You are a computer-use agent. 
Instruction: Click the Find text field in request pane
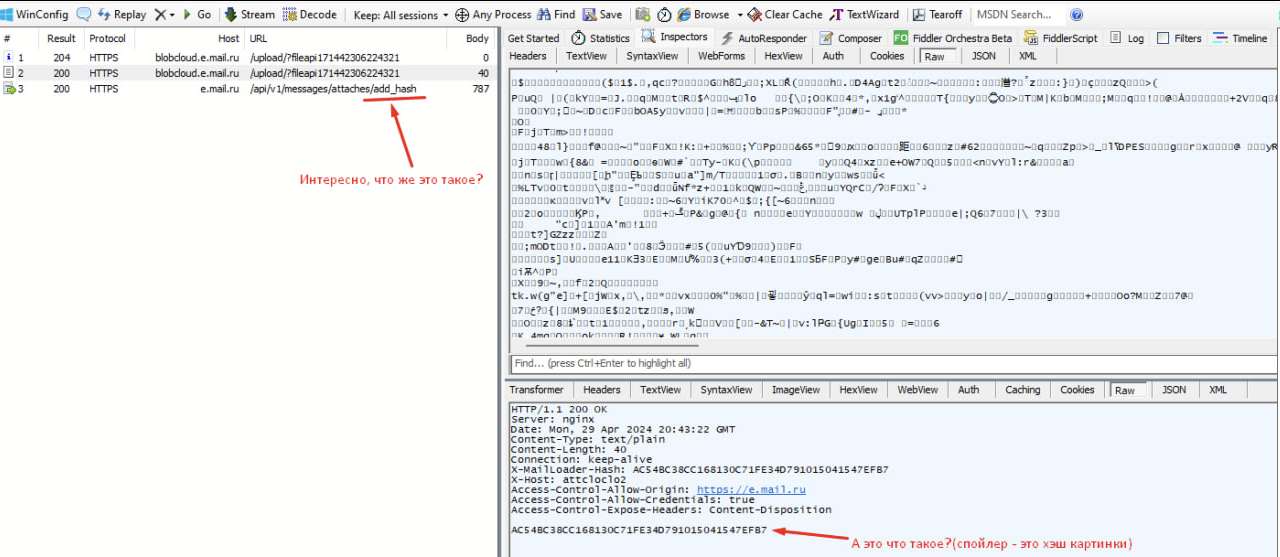point(890,363)
